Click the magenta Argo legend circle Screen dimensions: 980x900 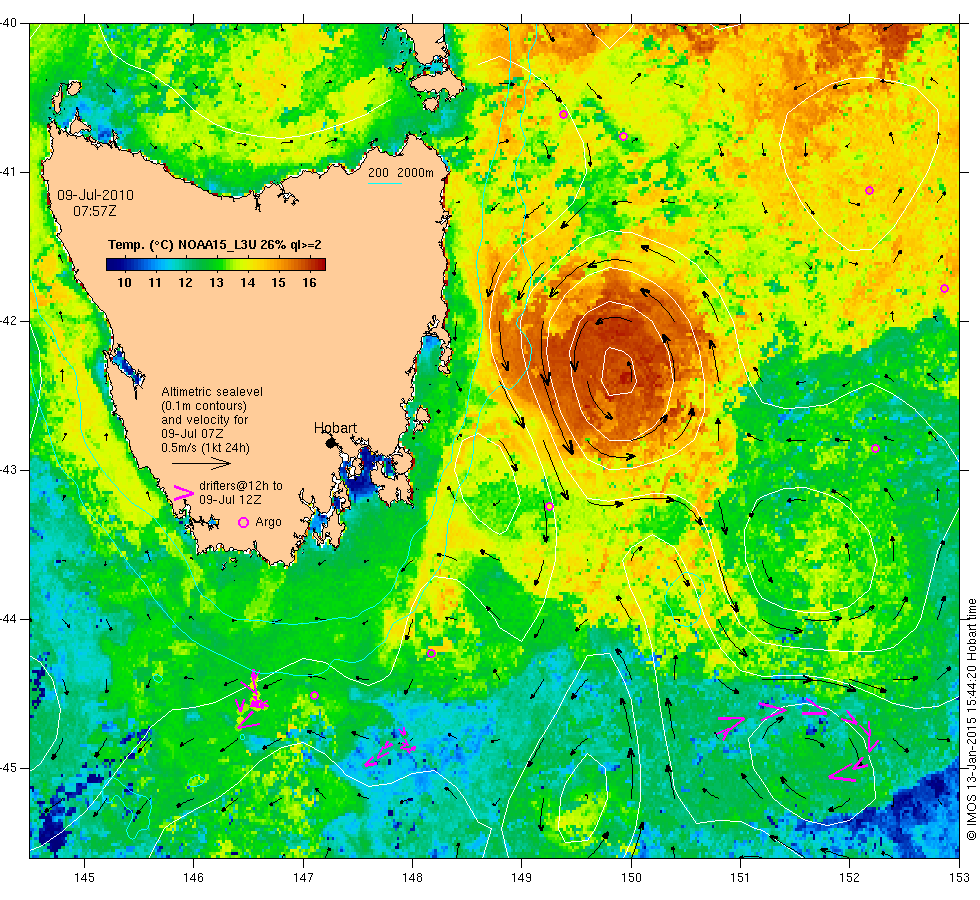pyautogui.click(x=244, y=522)
